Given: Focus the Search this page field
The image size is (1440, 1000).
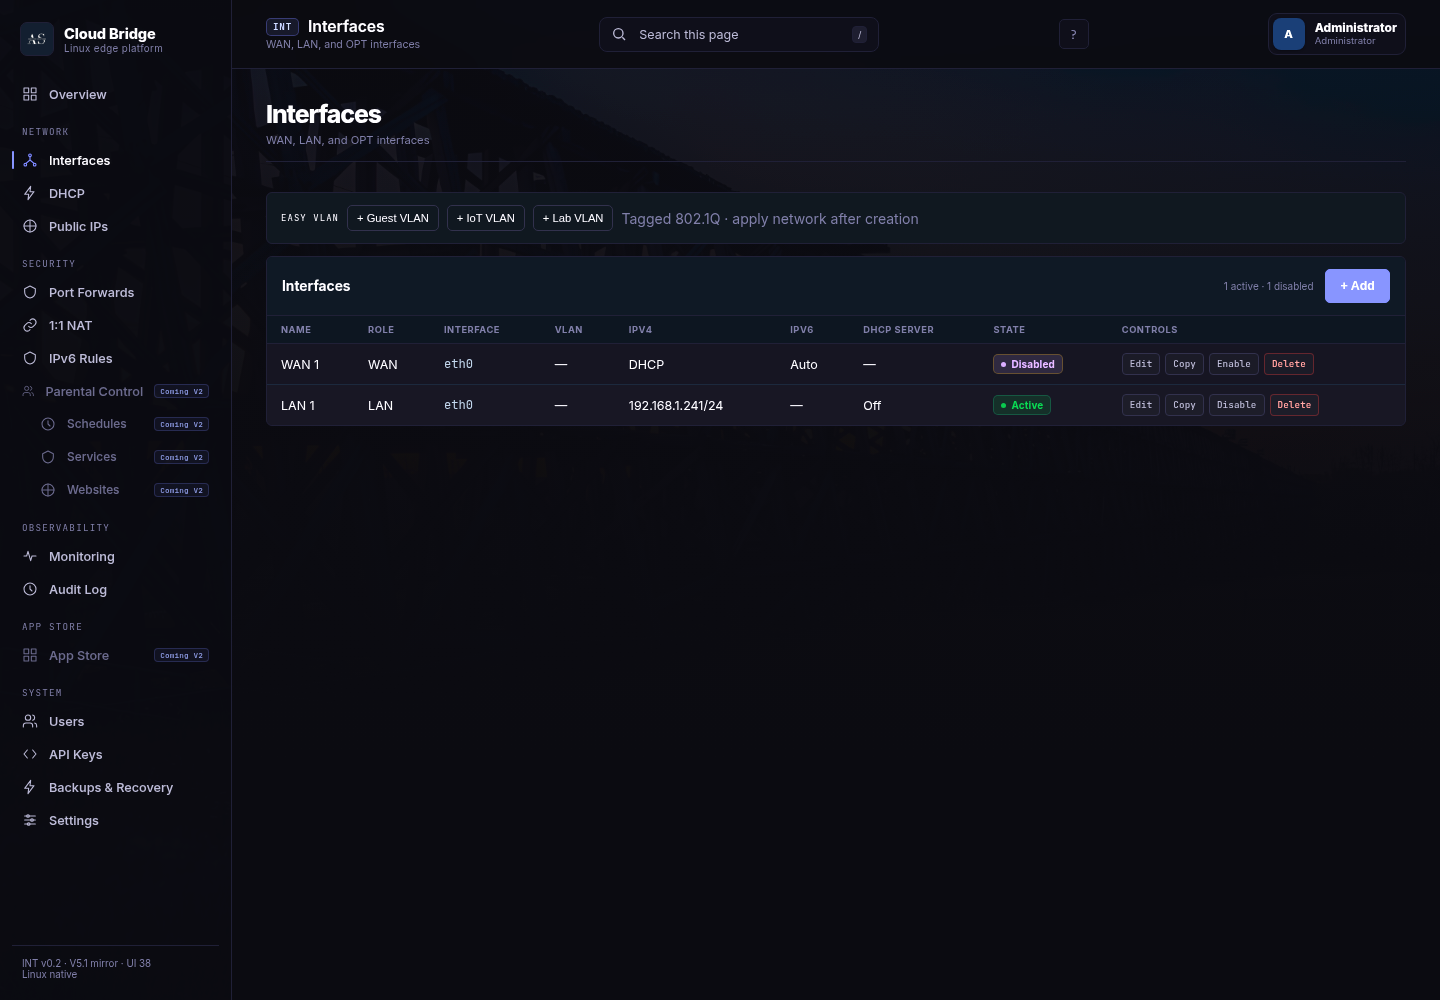Looking at the screenshot, I should pyautogui.click(x=739, y=34).
